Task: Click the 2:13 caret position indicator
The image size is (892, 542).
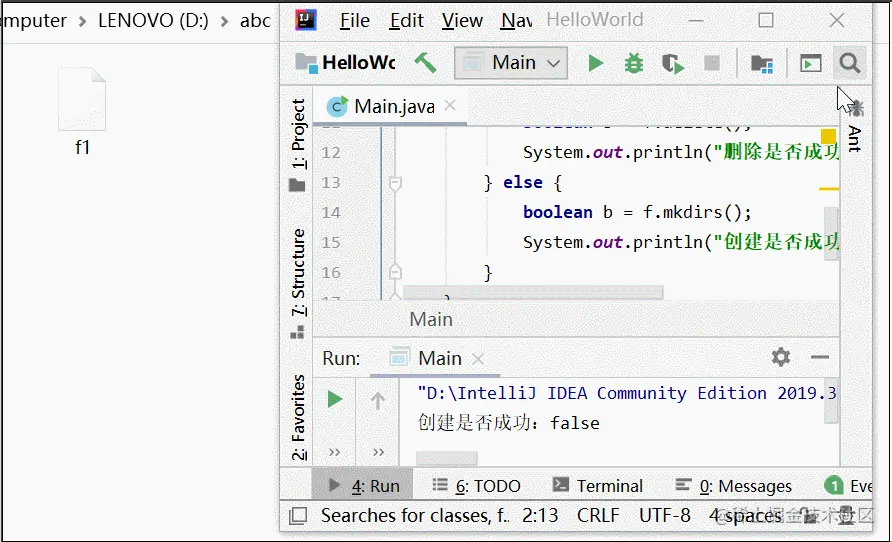Action: coord(540,515)
